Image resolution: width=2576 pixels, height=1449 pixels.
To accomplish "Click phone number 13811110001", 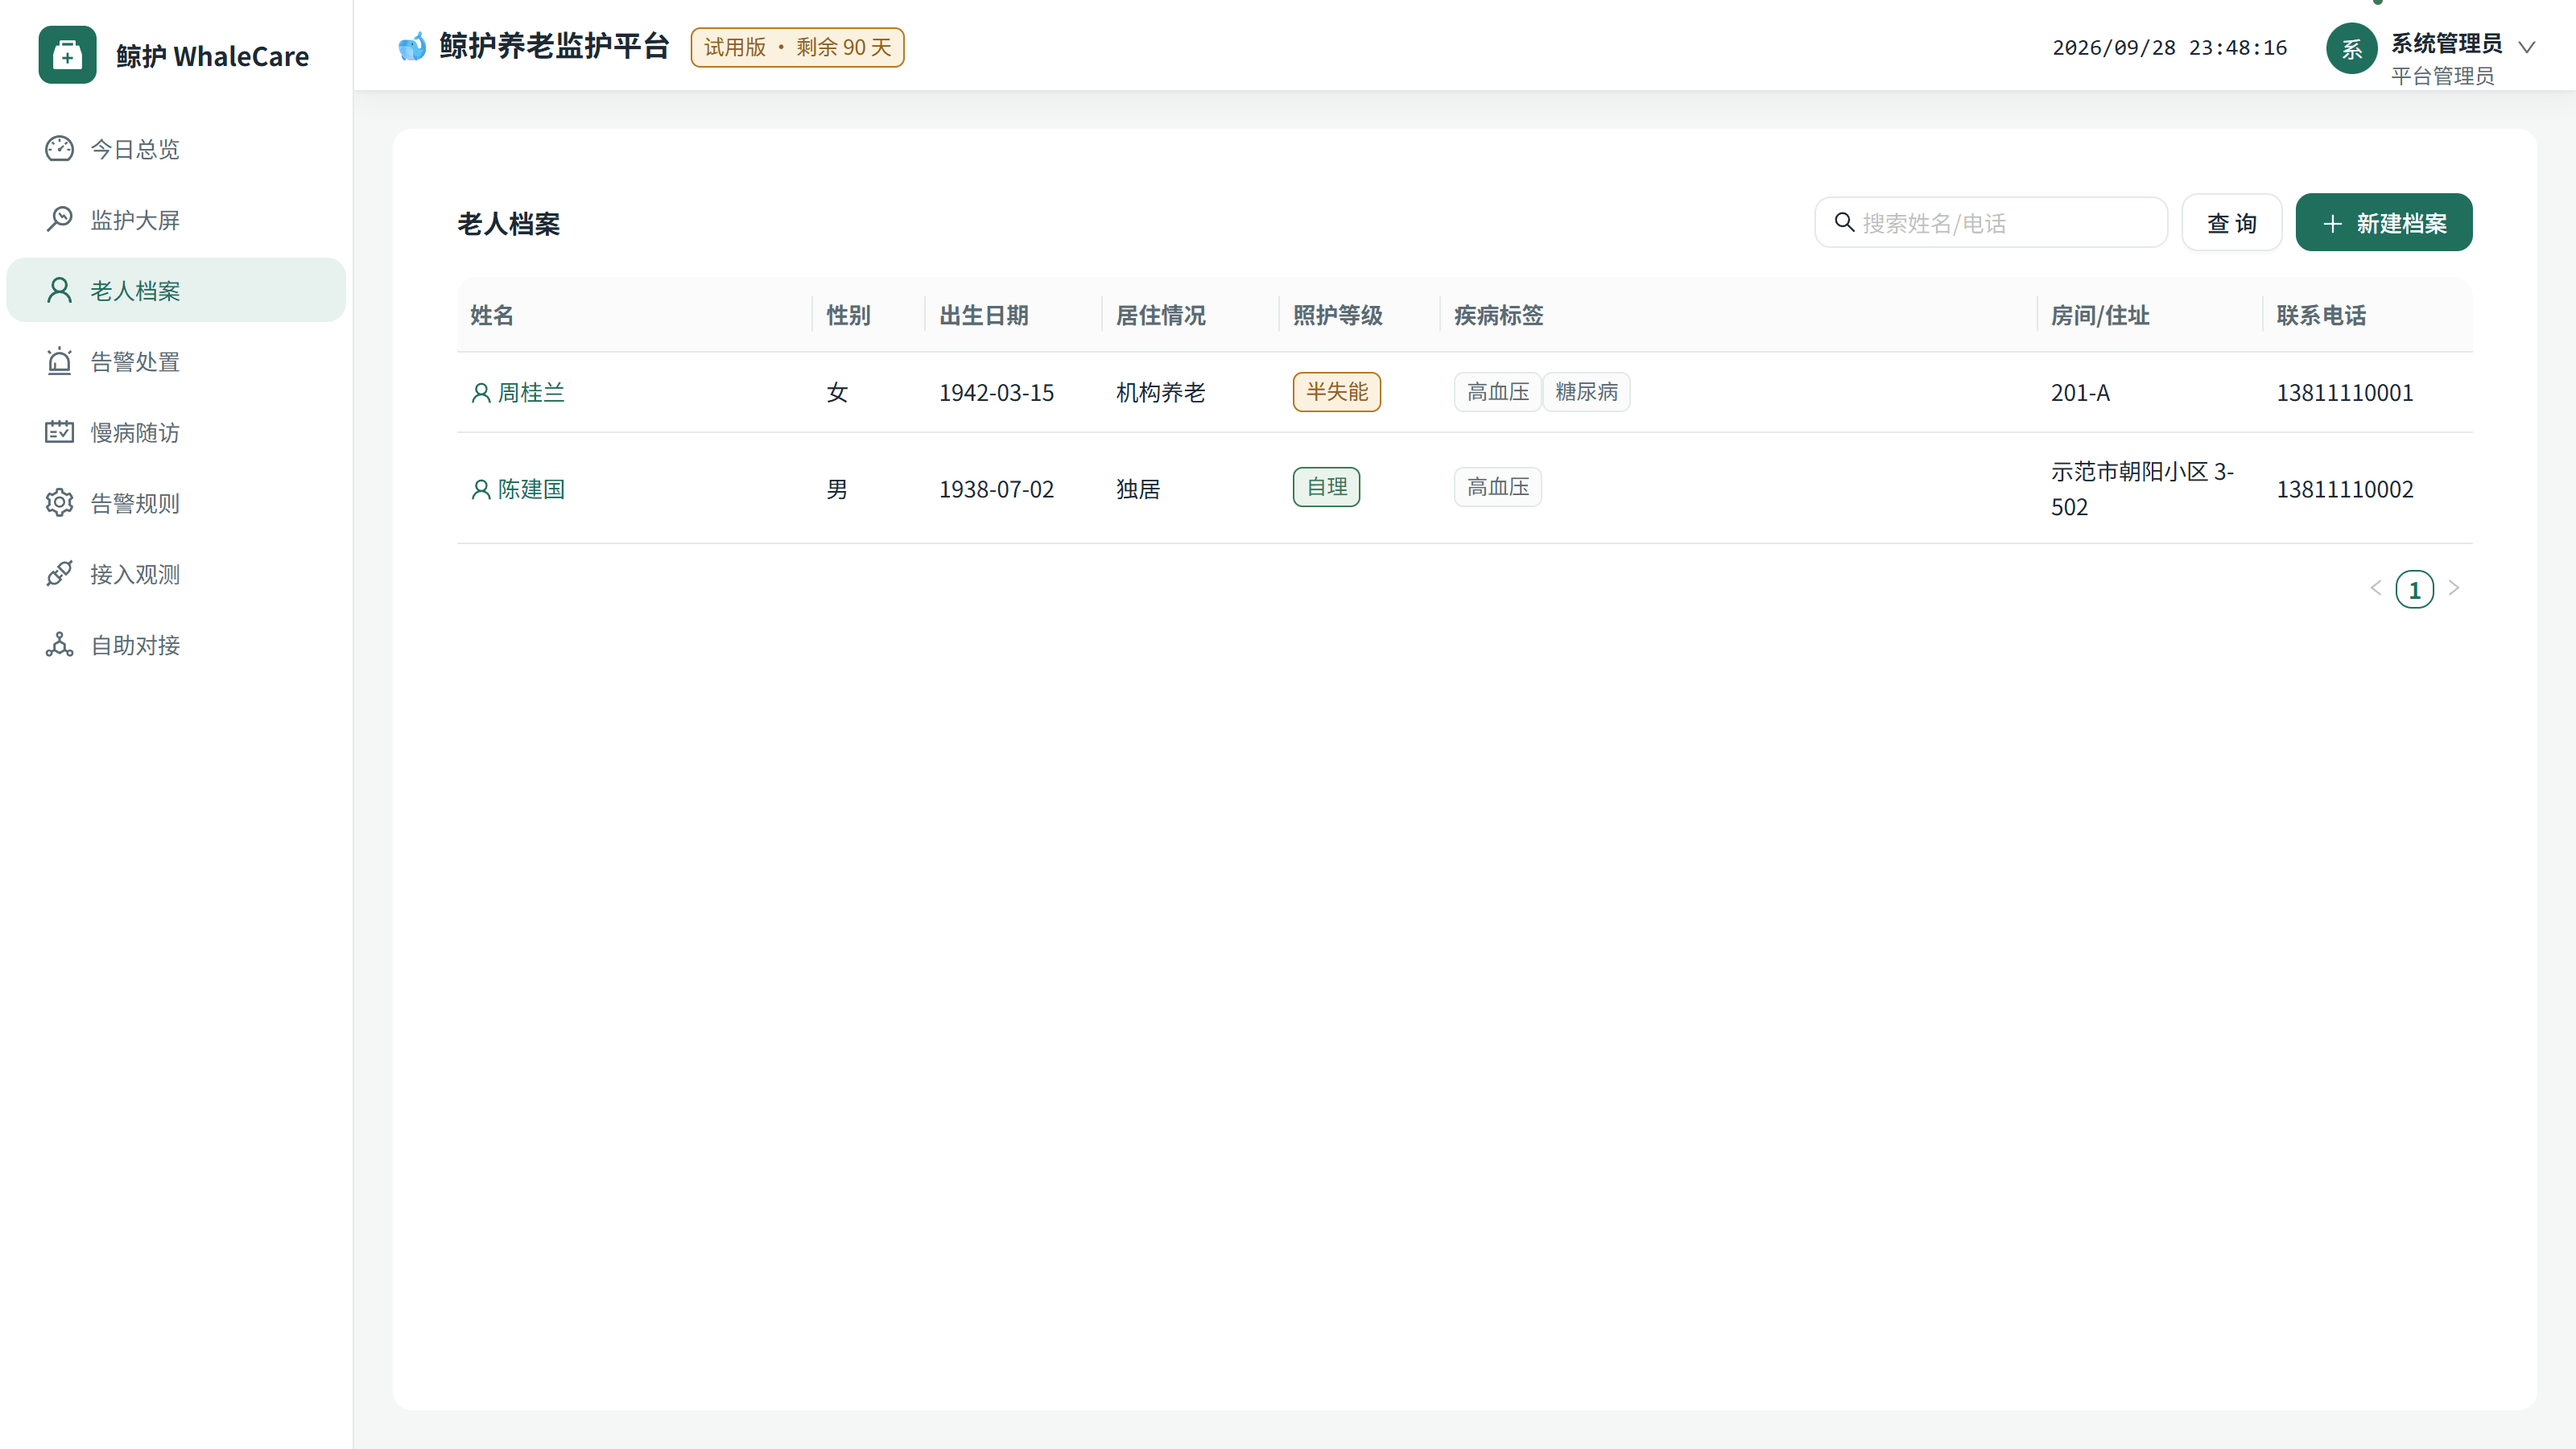I will click(x=2345, y=393).
